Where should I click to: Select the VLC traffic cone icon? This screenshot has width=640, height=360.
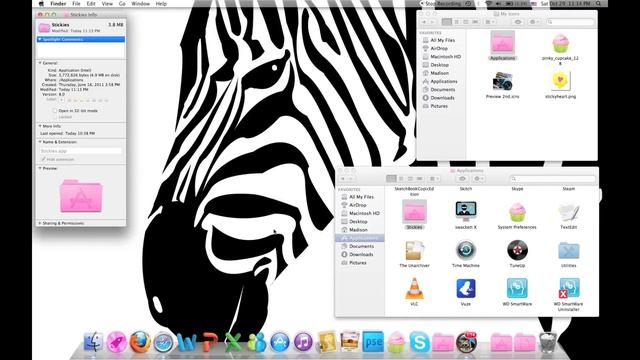414,289
